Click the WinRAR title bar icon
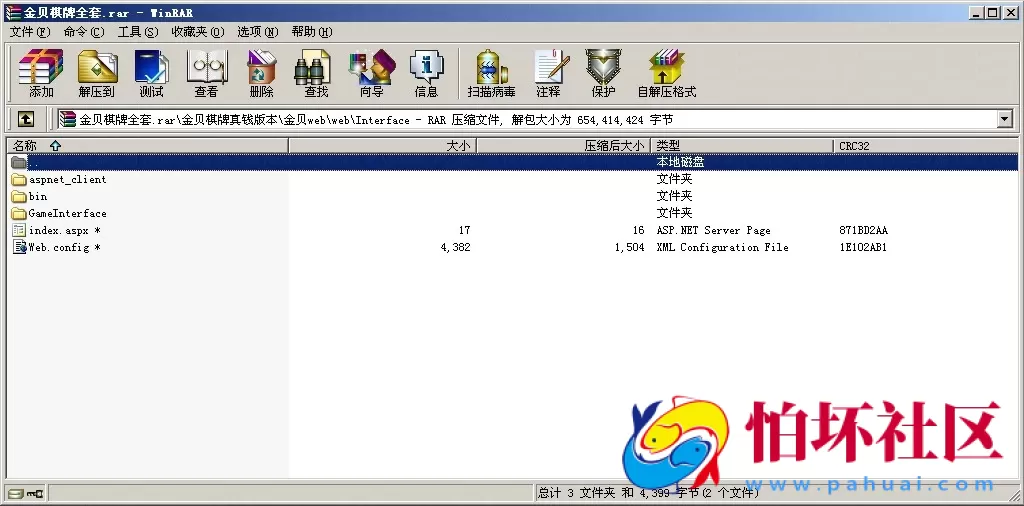 coord(13,12)
